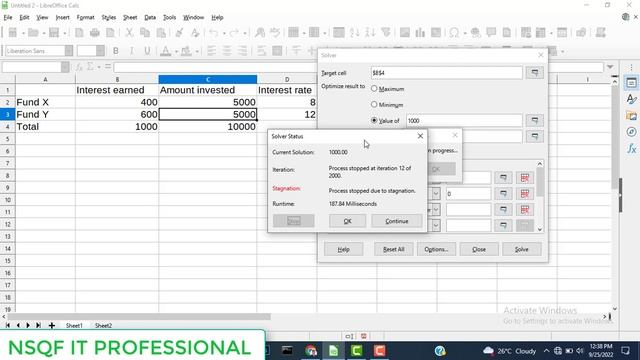Click the Insert Chart icon

click(x=420, y=33)
